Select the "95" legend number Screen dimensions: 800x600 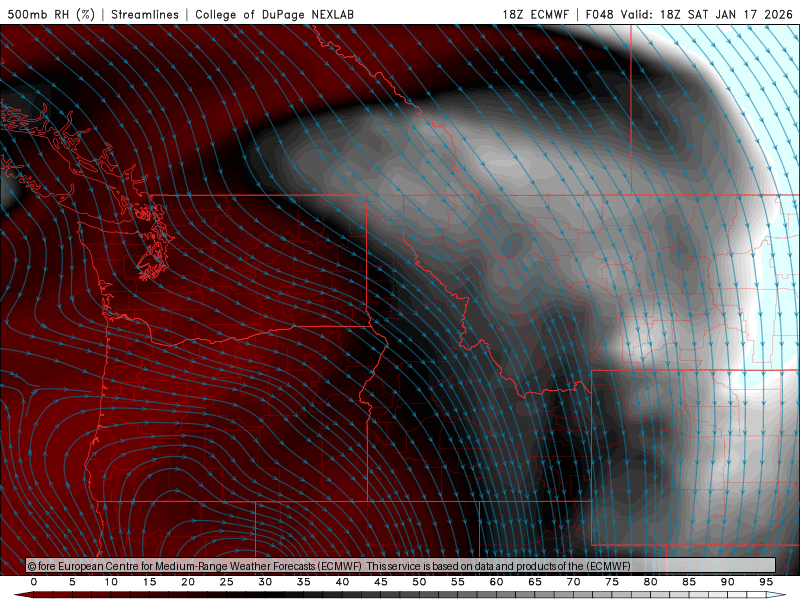click(x=766, y=582)
